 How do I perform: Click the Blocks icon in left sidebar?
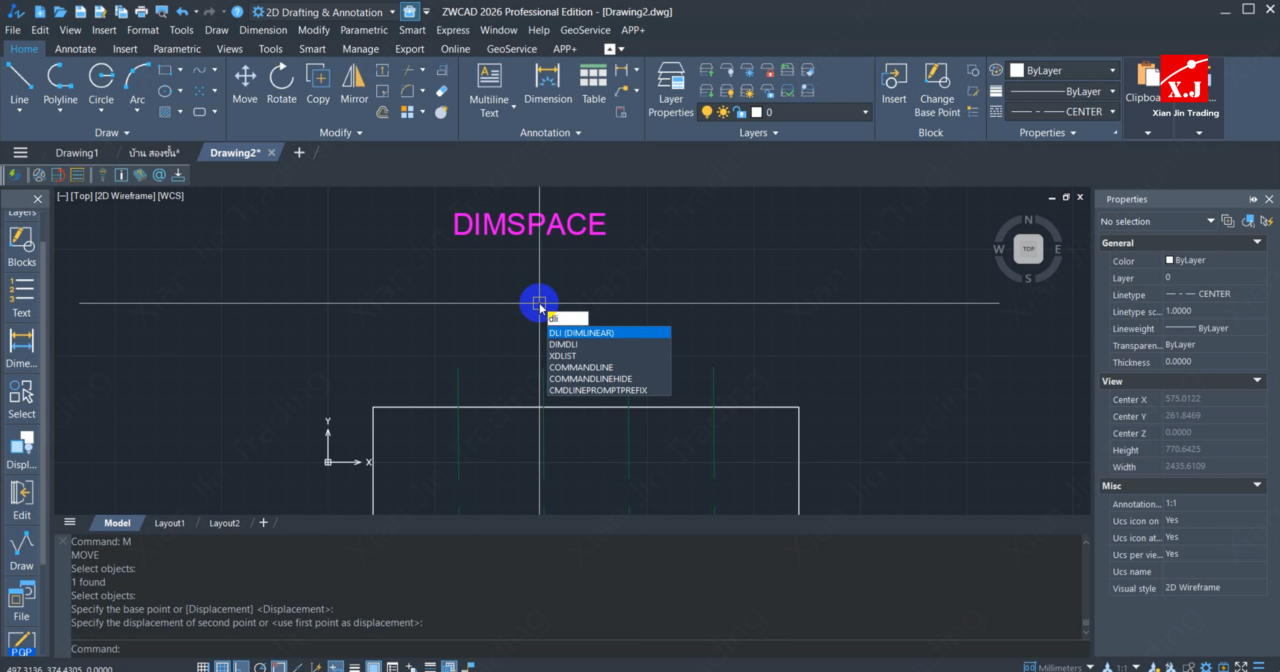click(x=21, y=246)
